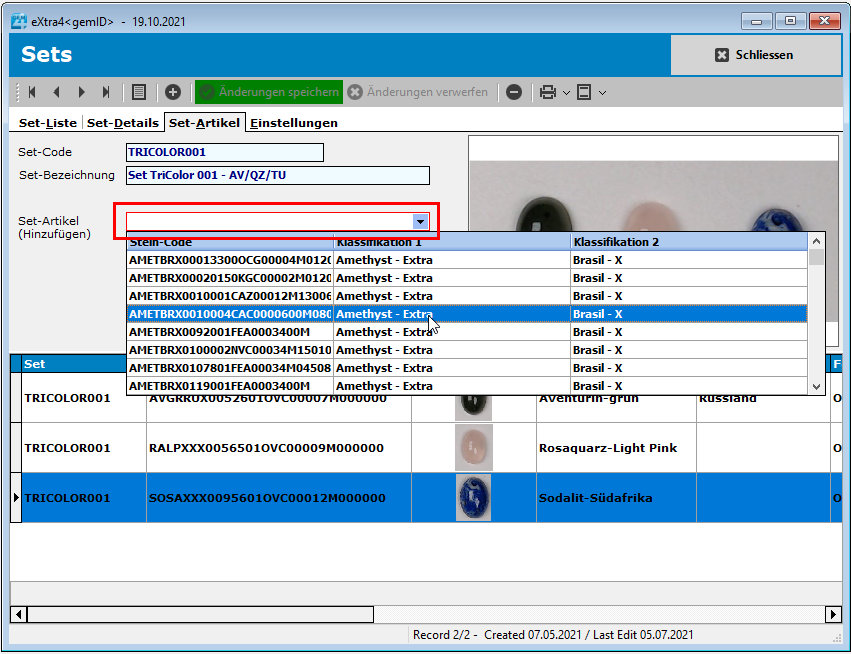Image resolution: width=851 pixels, height=654 pixels.
Task: Click into the Set-Bezeichnung field
Action: [277, 176]
